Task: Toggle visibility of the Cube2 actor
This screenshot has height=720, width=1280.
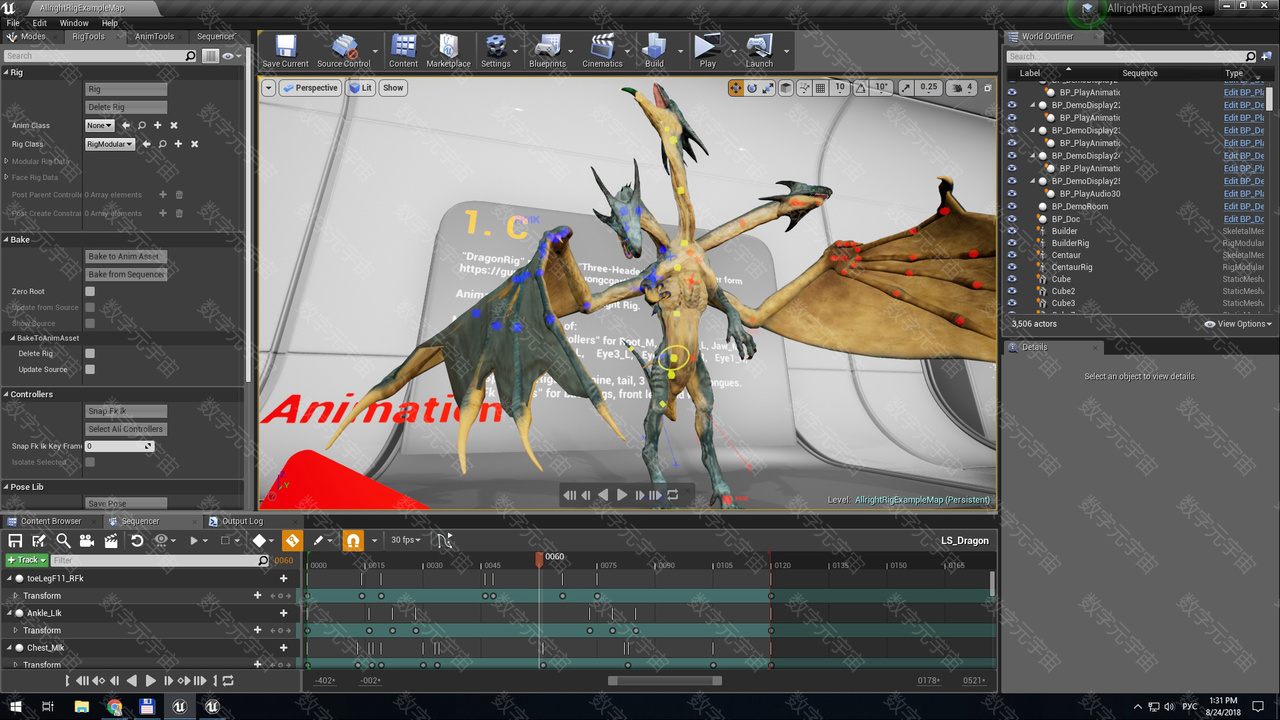Action: coord(1012,291)
